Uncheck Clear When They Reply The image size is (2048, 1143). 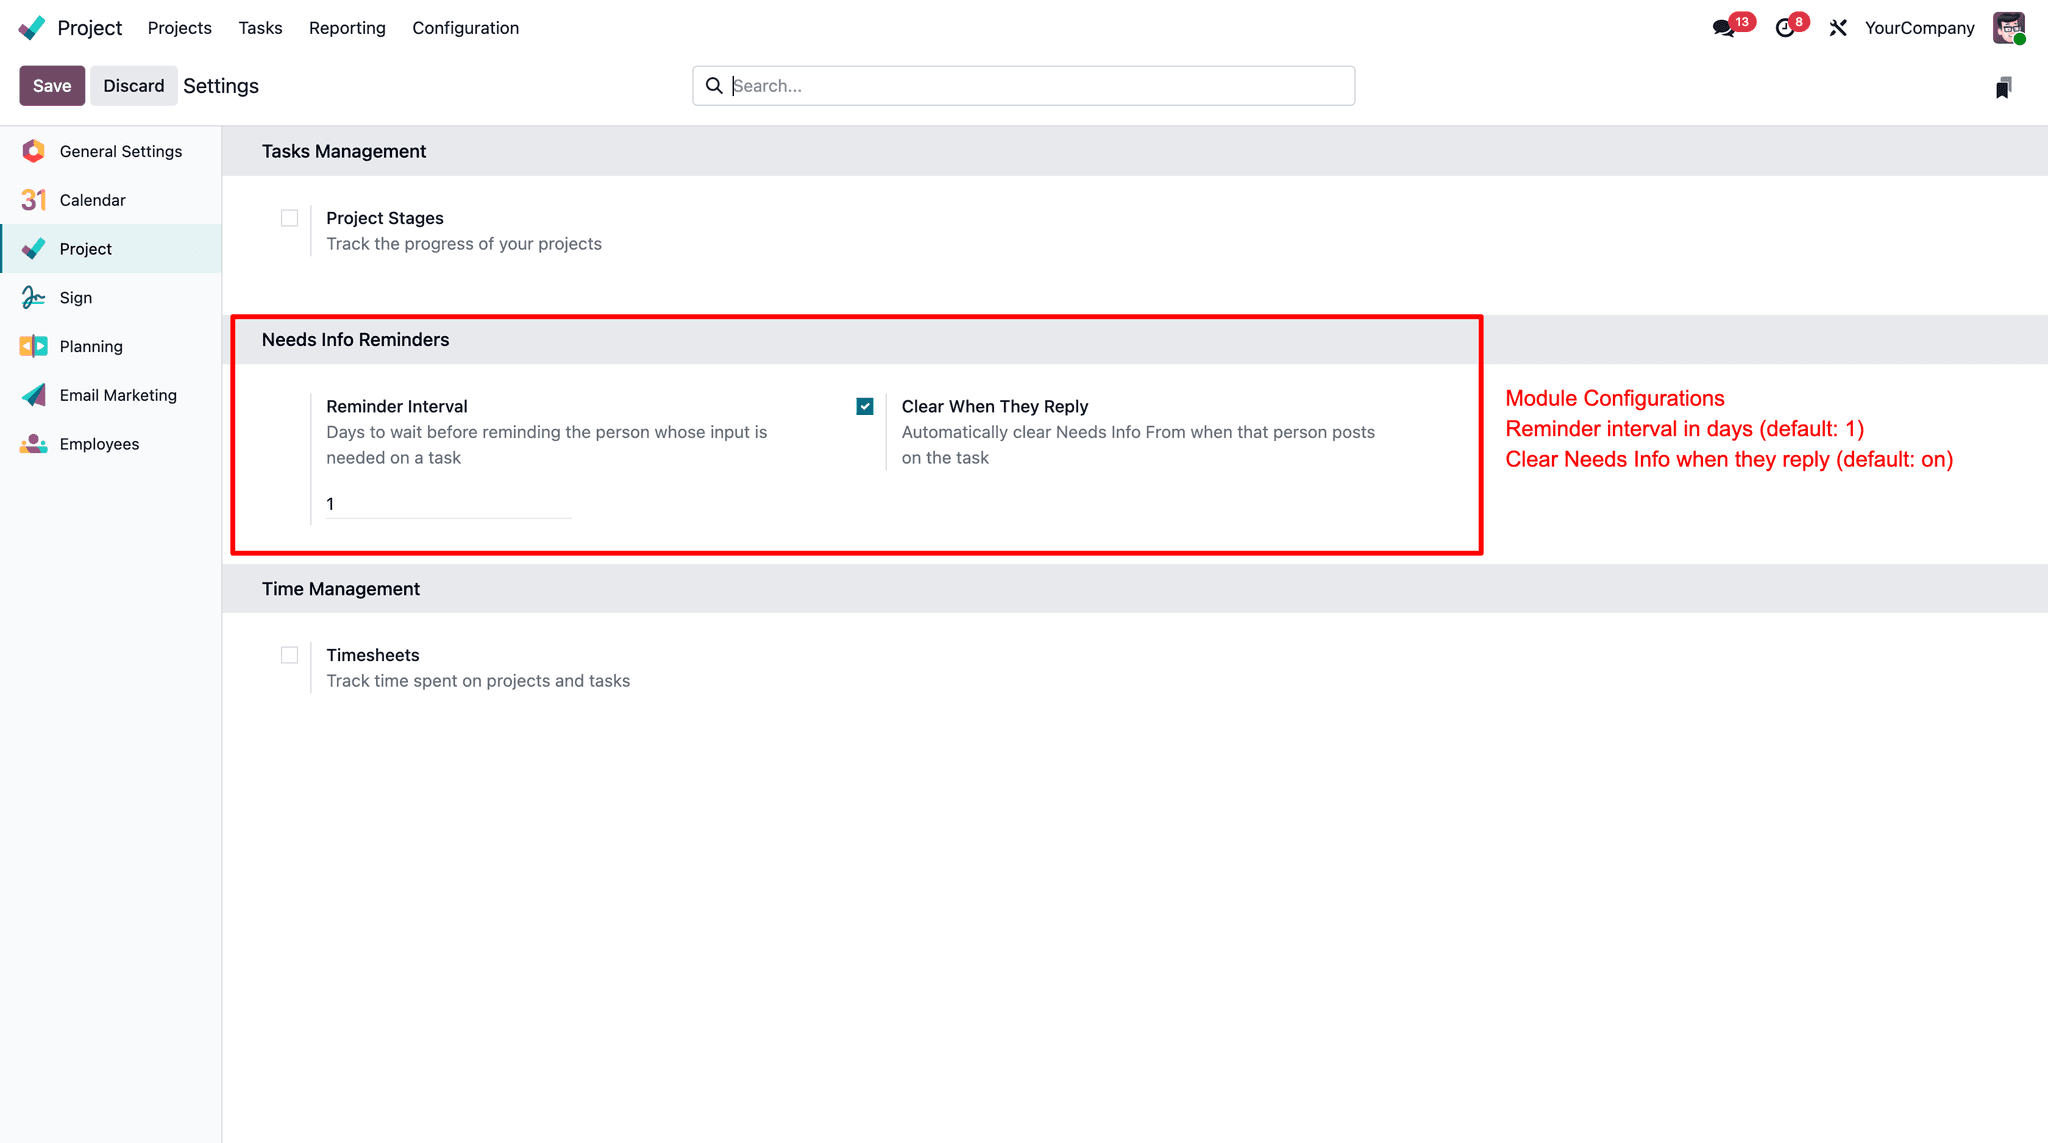tap(865, 406)
